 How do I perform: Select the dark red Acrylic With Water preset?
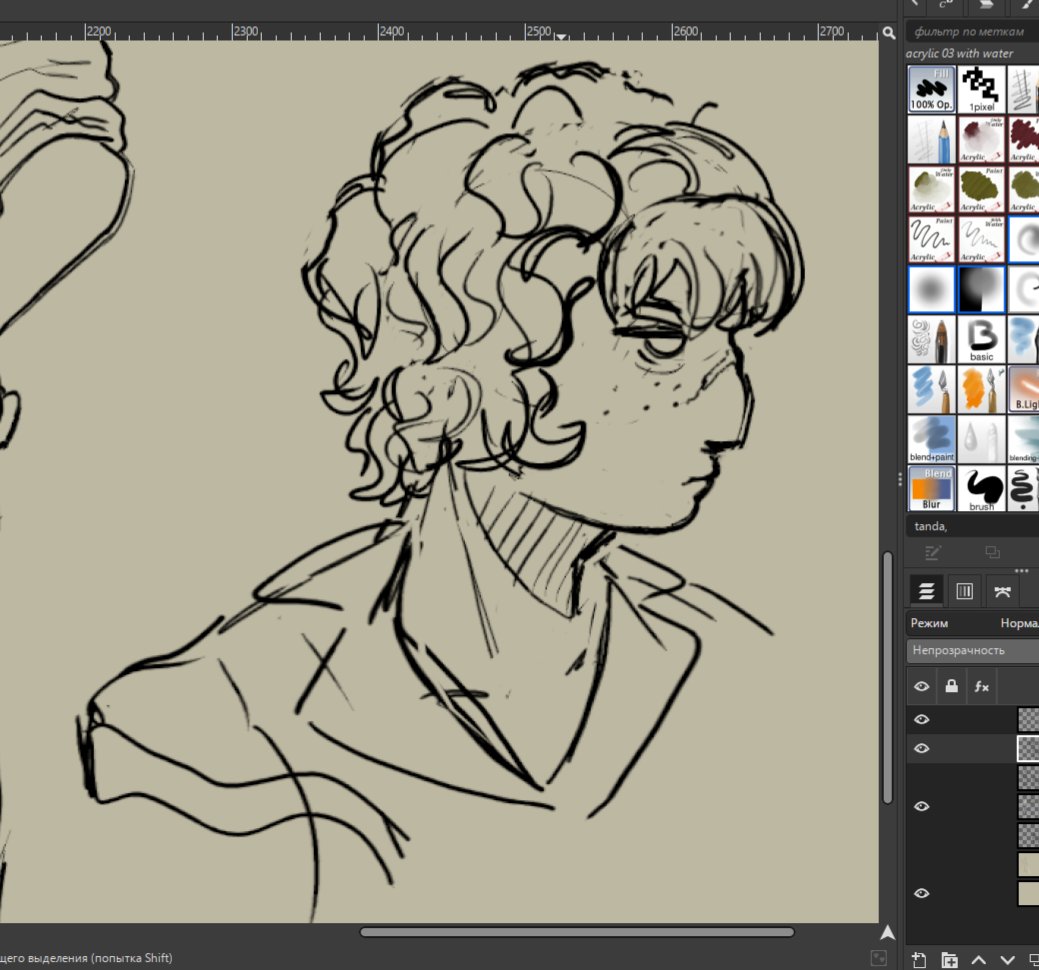pos(981,140)
